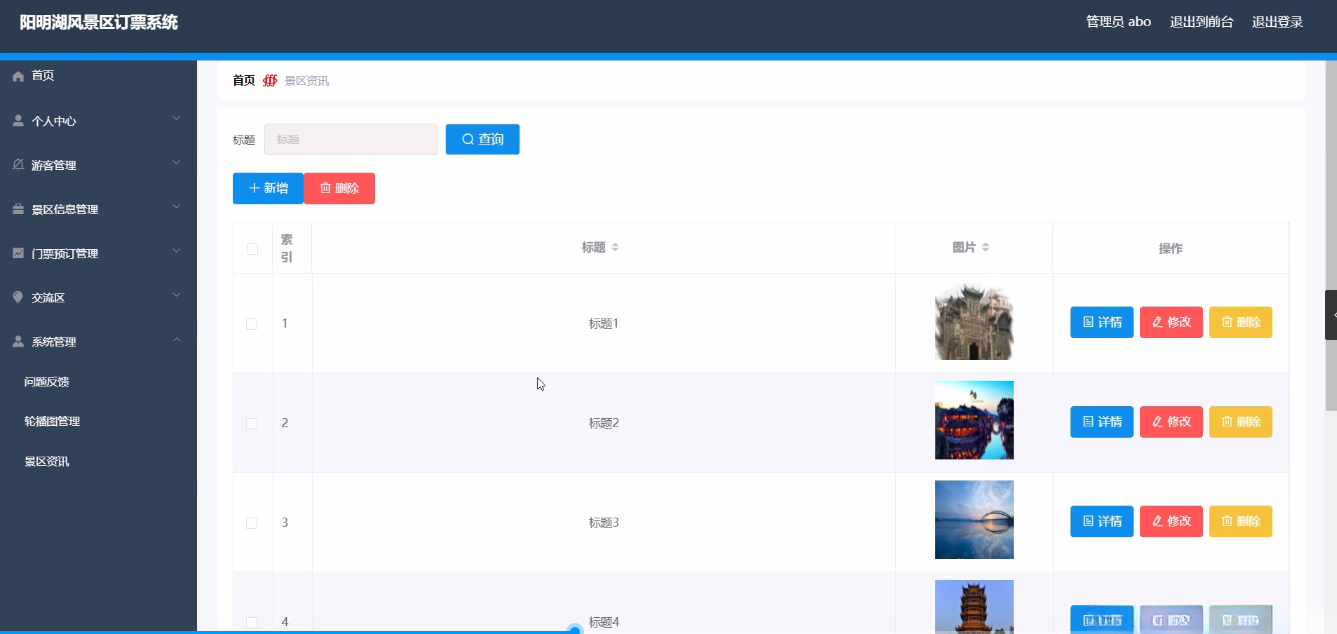Click 详情 button for 标题3 row

[1102, 521]
